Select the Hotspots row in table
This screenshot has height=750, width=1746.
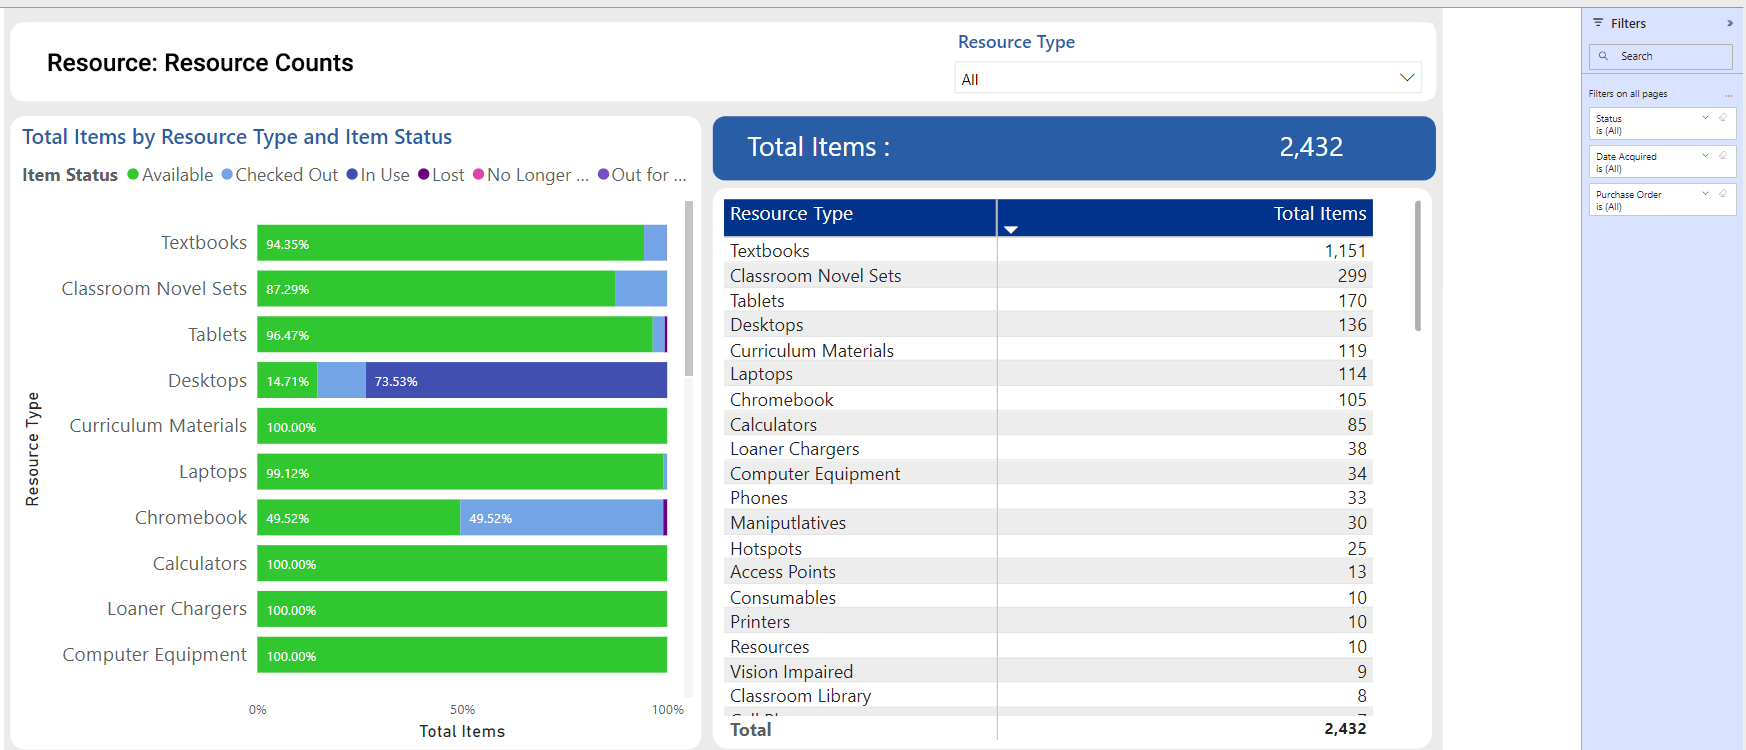click(x=1048, y=548)
